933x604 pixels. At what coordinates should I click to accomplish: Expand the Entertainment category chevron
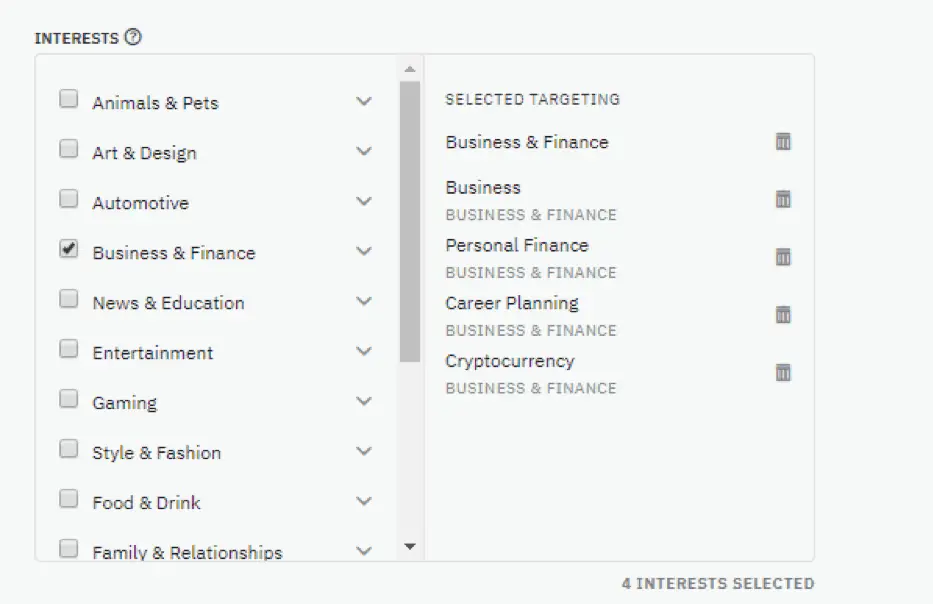pyautogui.click(x=364, y=351)
